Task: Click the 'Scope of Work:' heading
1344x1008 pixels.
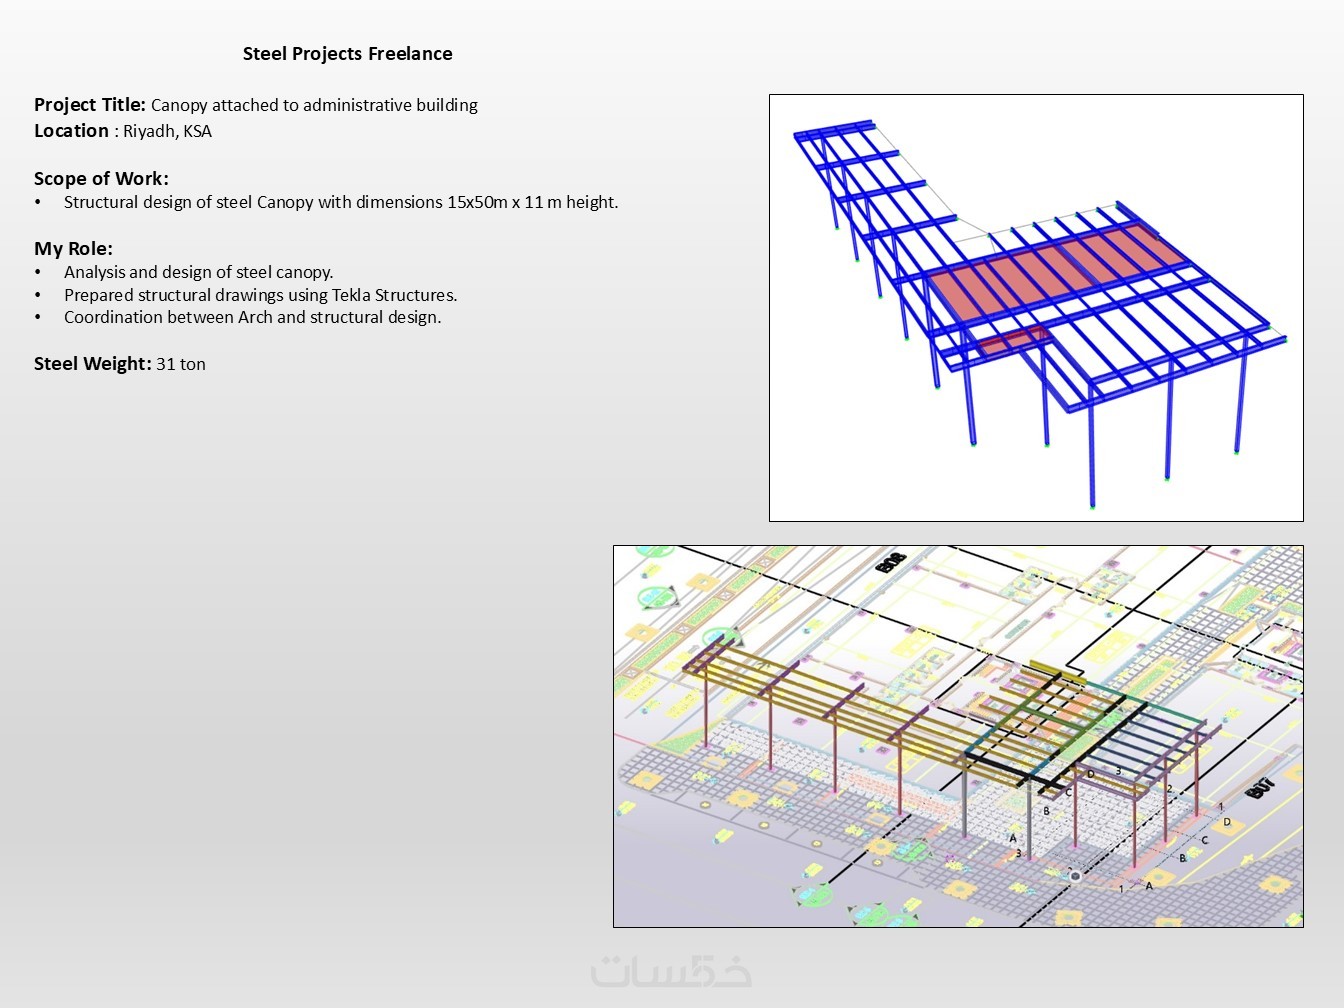Action: (x=101, y=179)
